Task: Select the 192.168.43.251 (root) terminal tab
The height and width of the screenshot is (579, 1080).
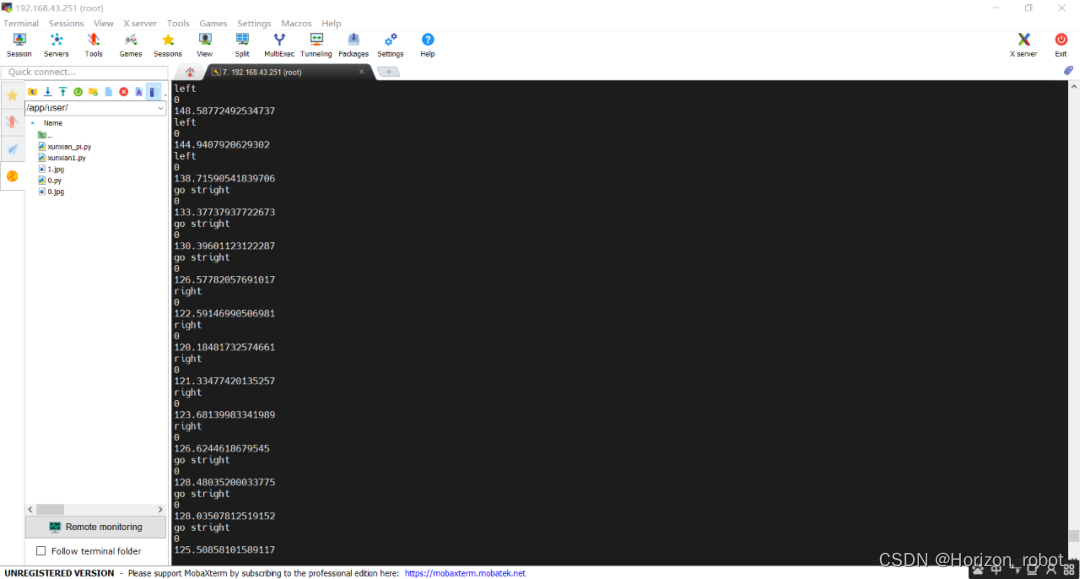Action: pos(287,72)
